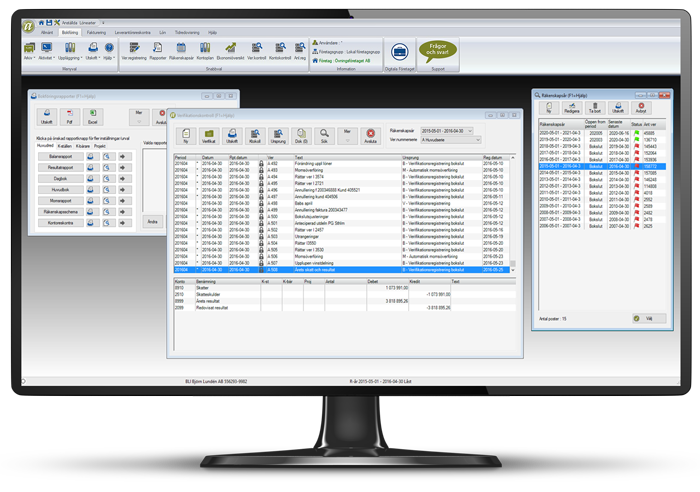Export report using the Excel icon
This screenshot has width=700, height=492.
point(94,118)
